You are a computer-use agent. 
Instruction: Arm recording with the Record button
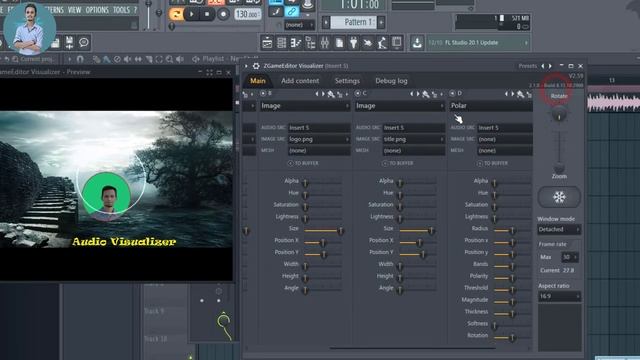[x=223, y=14]
